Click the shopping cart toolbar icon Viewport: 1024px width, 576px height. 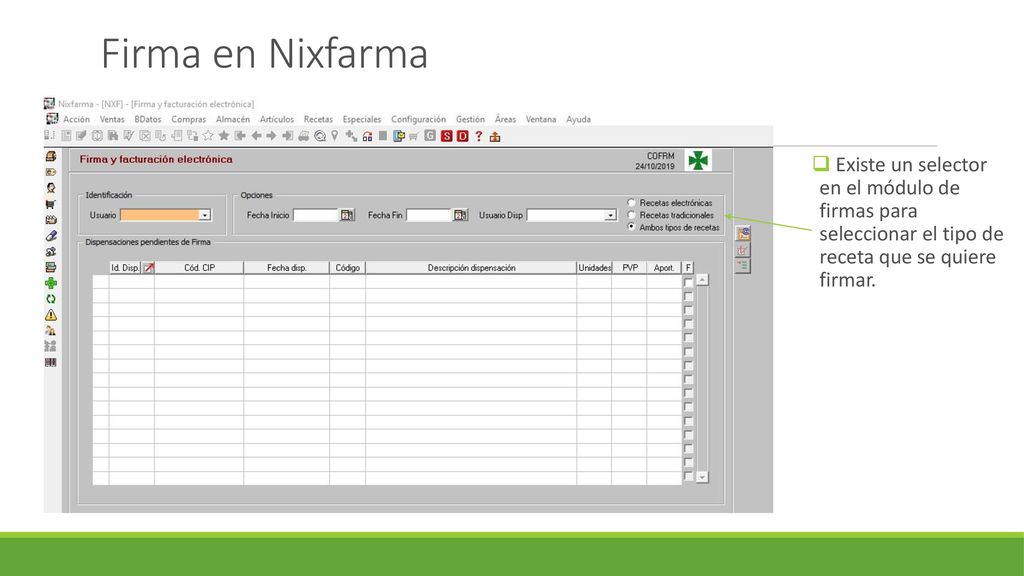[414, 136]
